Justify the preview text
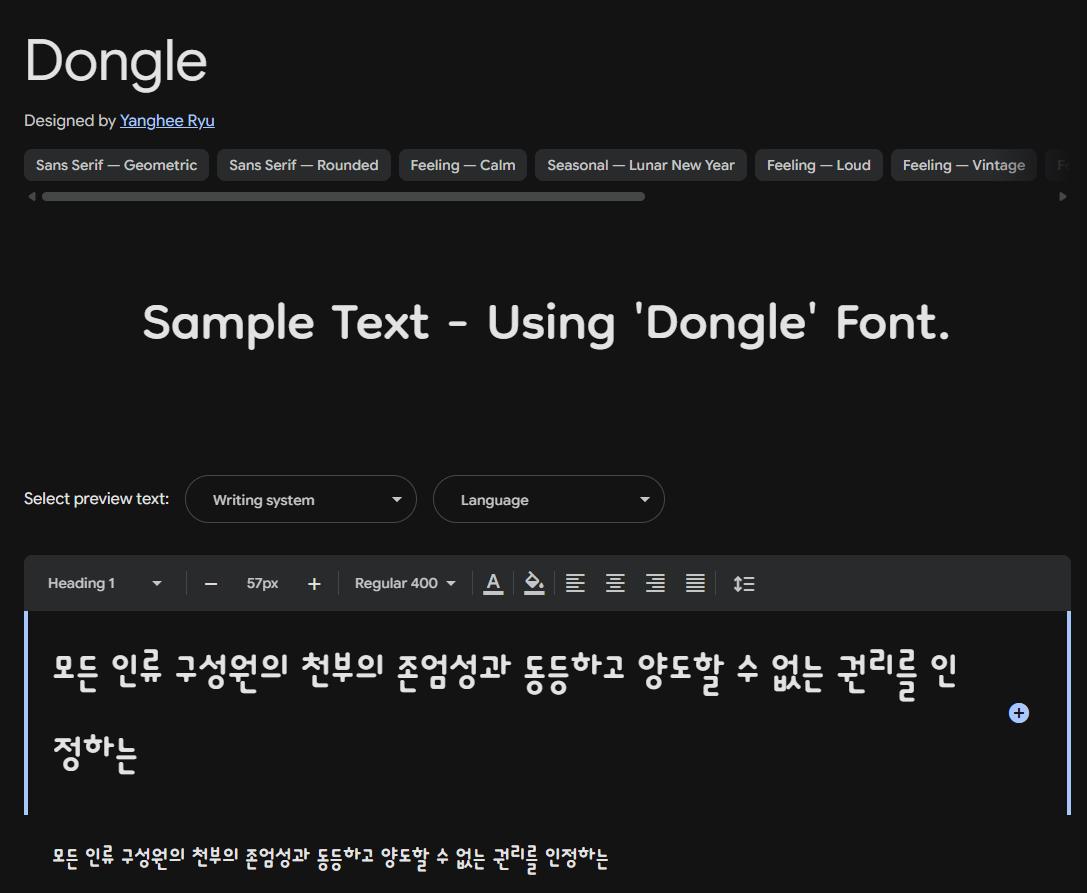Image resolution: width=1087 pixels, height=893 pixels. [x=695, y=583]
